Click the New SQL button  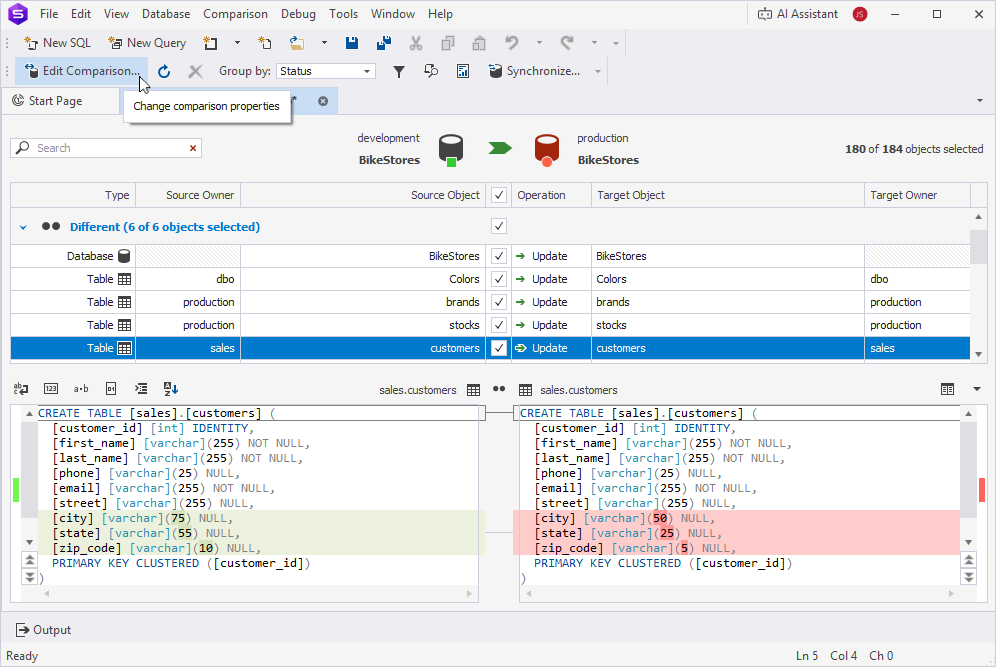pyautogui.click(x=57, y=42)
